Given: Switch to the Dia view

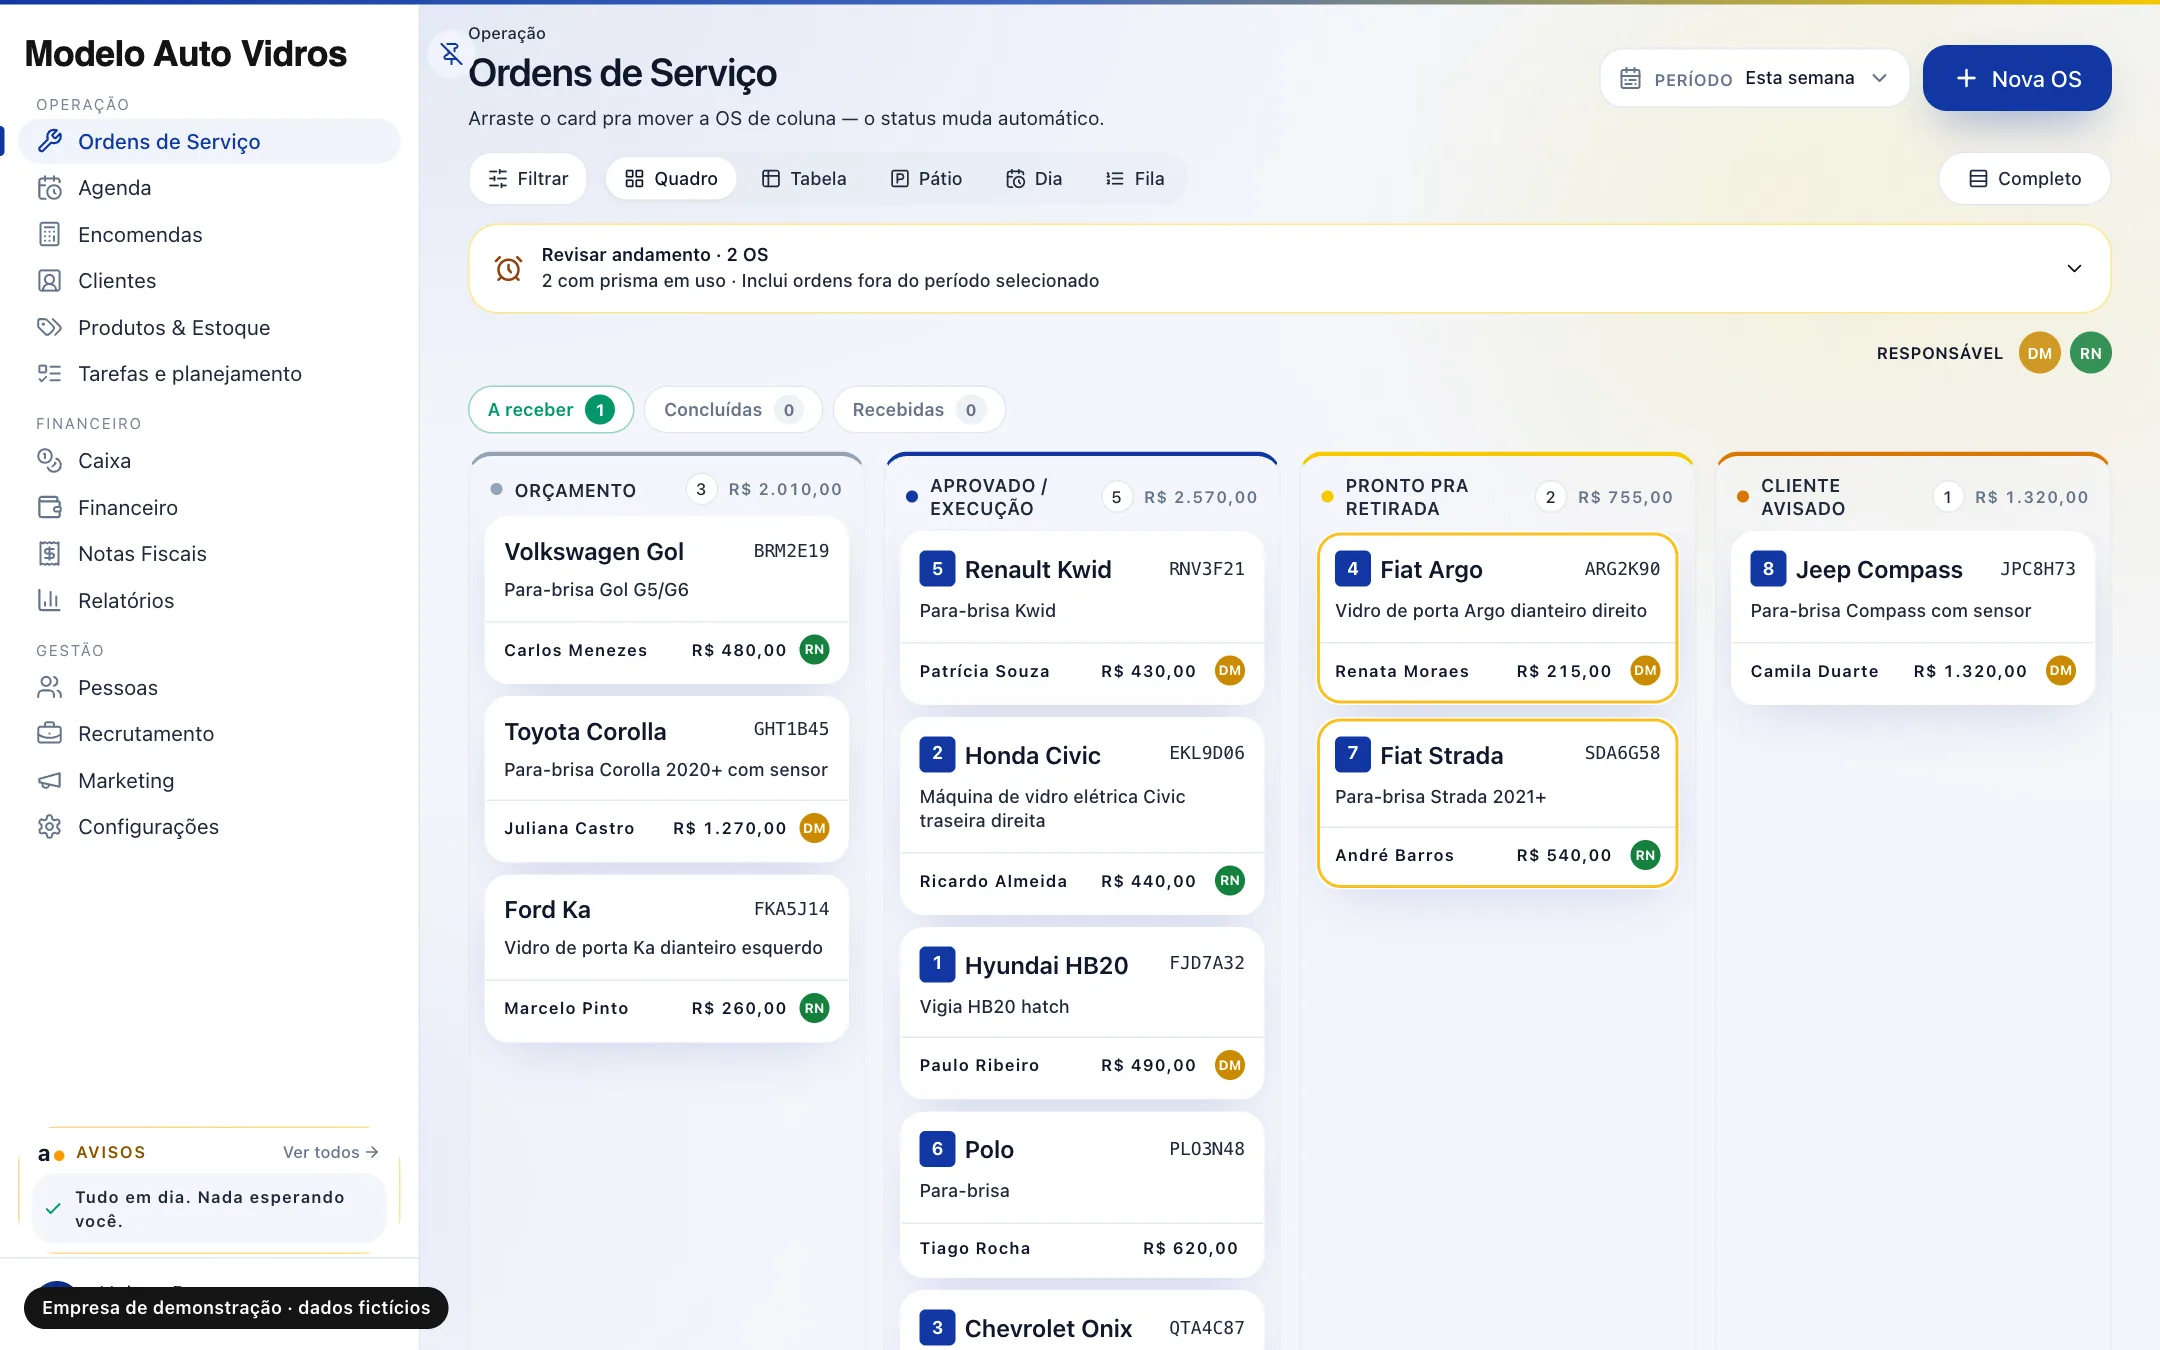Looking at the screenshot, I should (x=1034, y=179).
